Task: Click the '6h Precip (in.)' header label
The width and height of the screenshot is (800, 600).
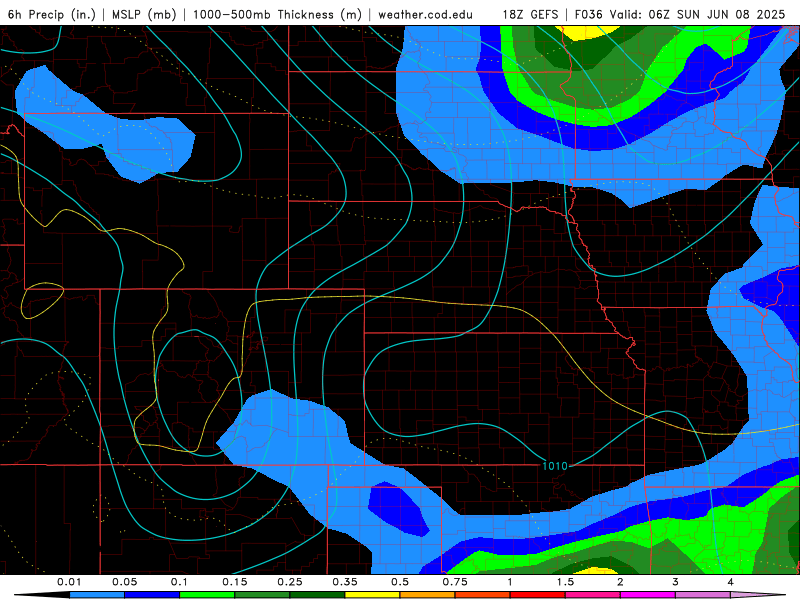Action: 52,14
